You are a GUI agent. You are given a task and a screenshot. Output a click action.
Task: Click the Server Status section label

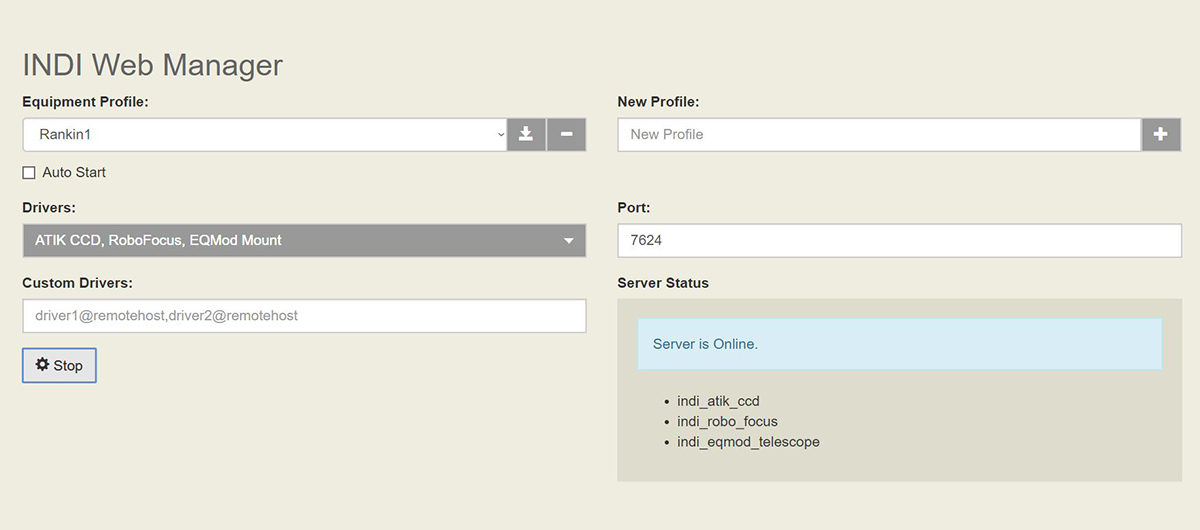point(663,283)
